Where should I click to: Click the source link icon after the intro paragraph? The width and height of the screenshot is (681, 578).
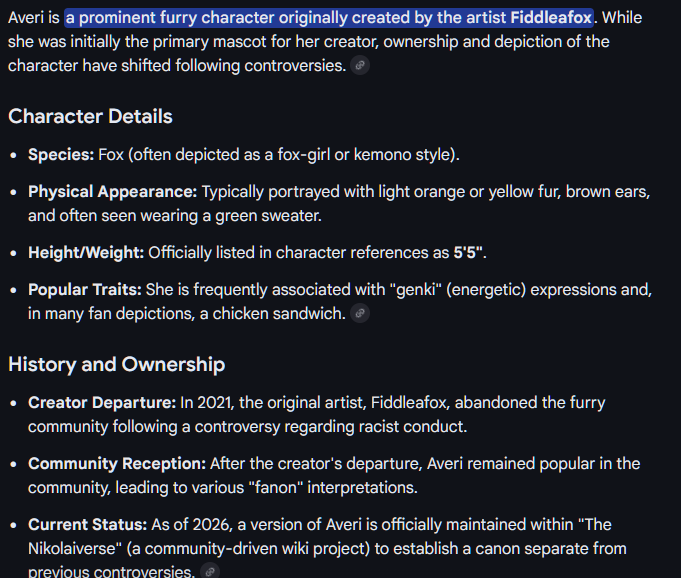[360, 65]
